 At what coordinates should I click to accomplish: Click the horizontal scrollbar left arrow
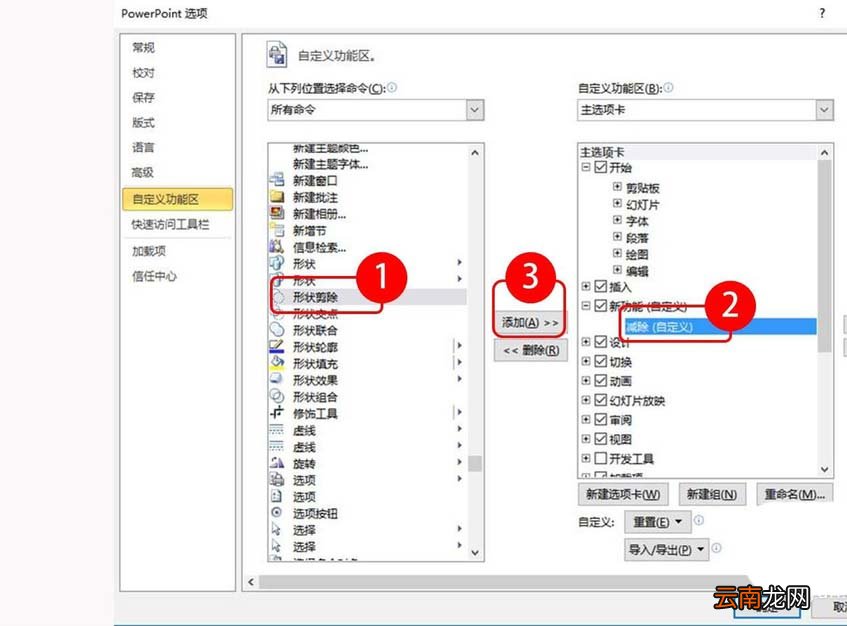point(251,582)
